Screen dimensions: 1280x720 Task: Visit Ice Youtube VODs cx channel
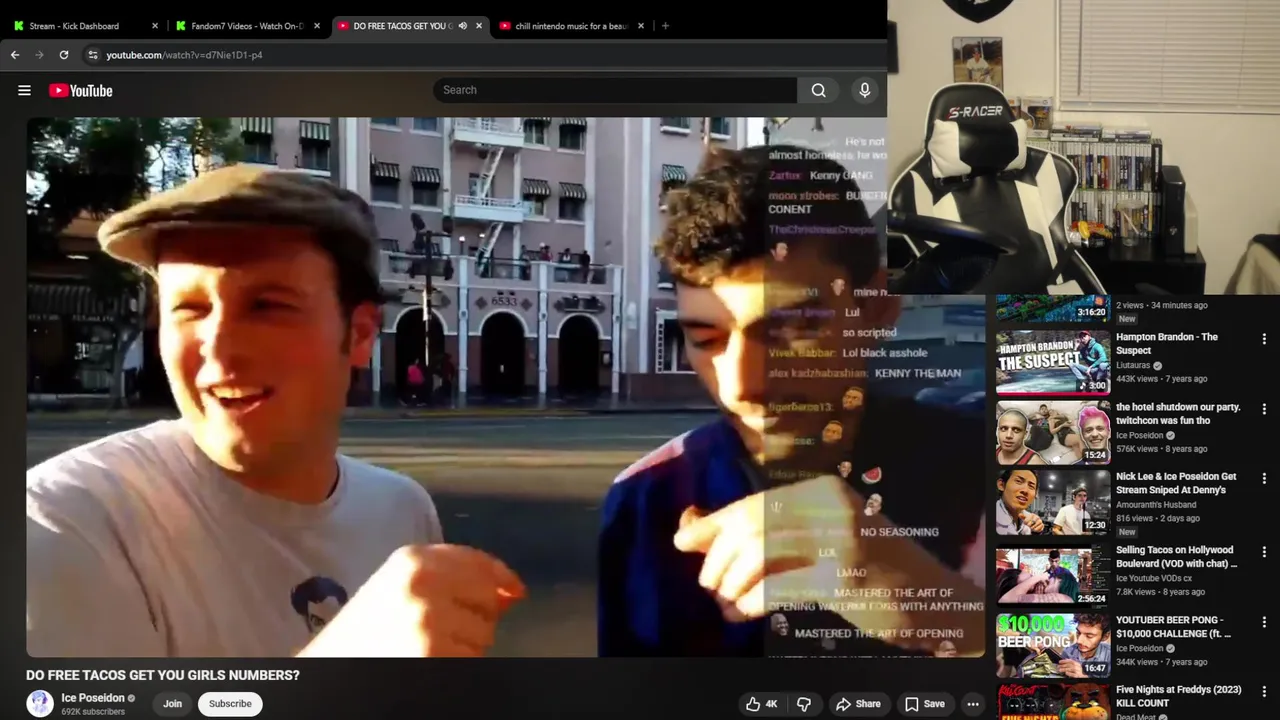(x=1154, y=578)
